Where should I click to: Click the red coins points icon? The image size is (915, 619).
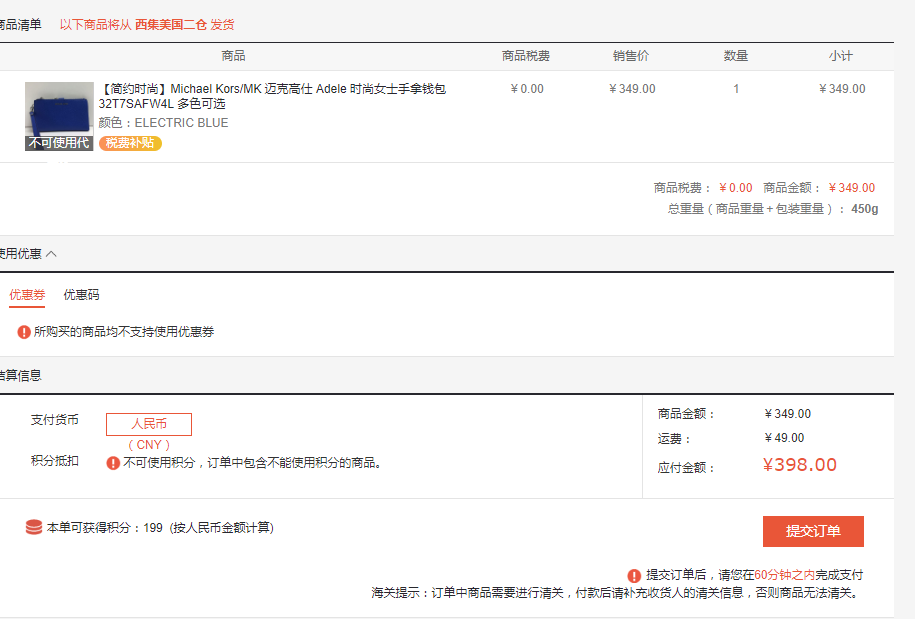pos(34,527)
